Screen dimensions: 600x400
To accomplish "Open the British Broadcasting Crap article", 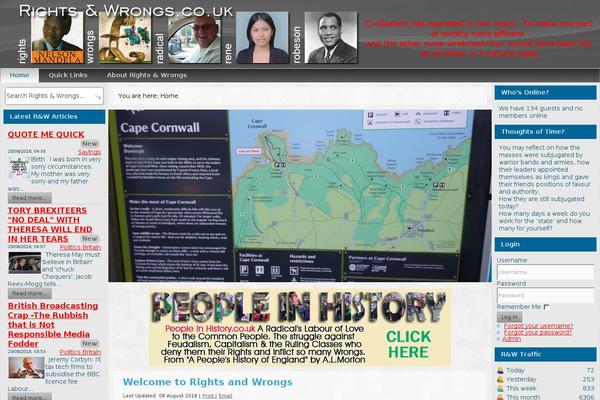I will click(53, 325).
